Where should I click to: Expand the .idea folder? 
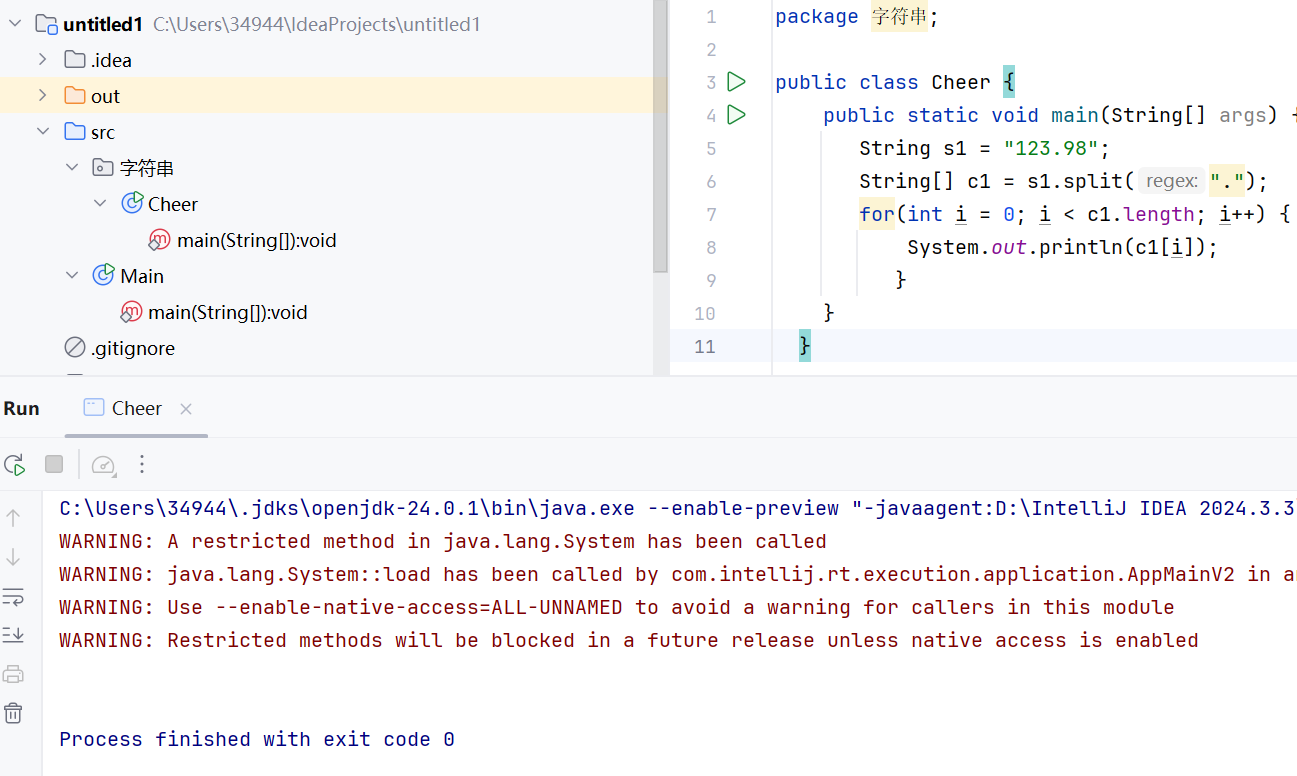[x=42, y=59]
